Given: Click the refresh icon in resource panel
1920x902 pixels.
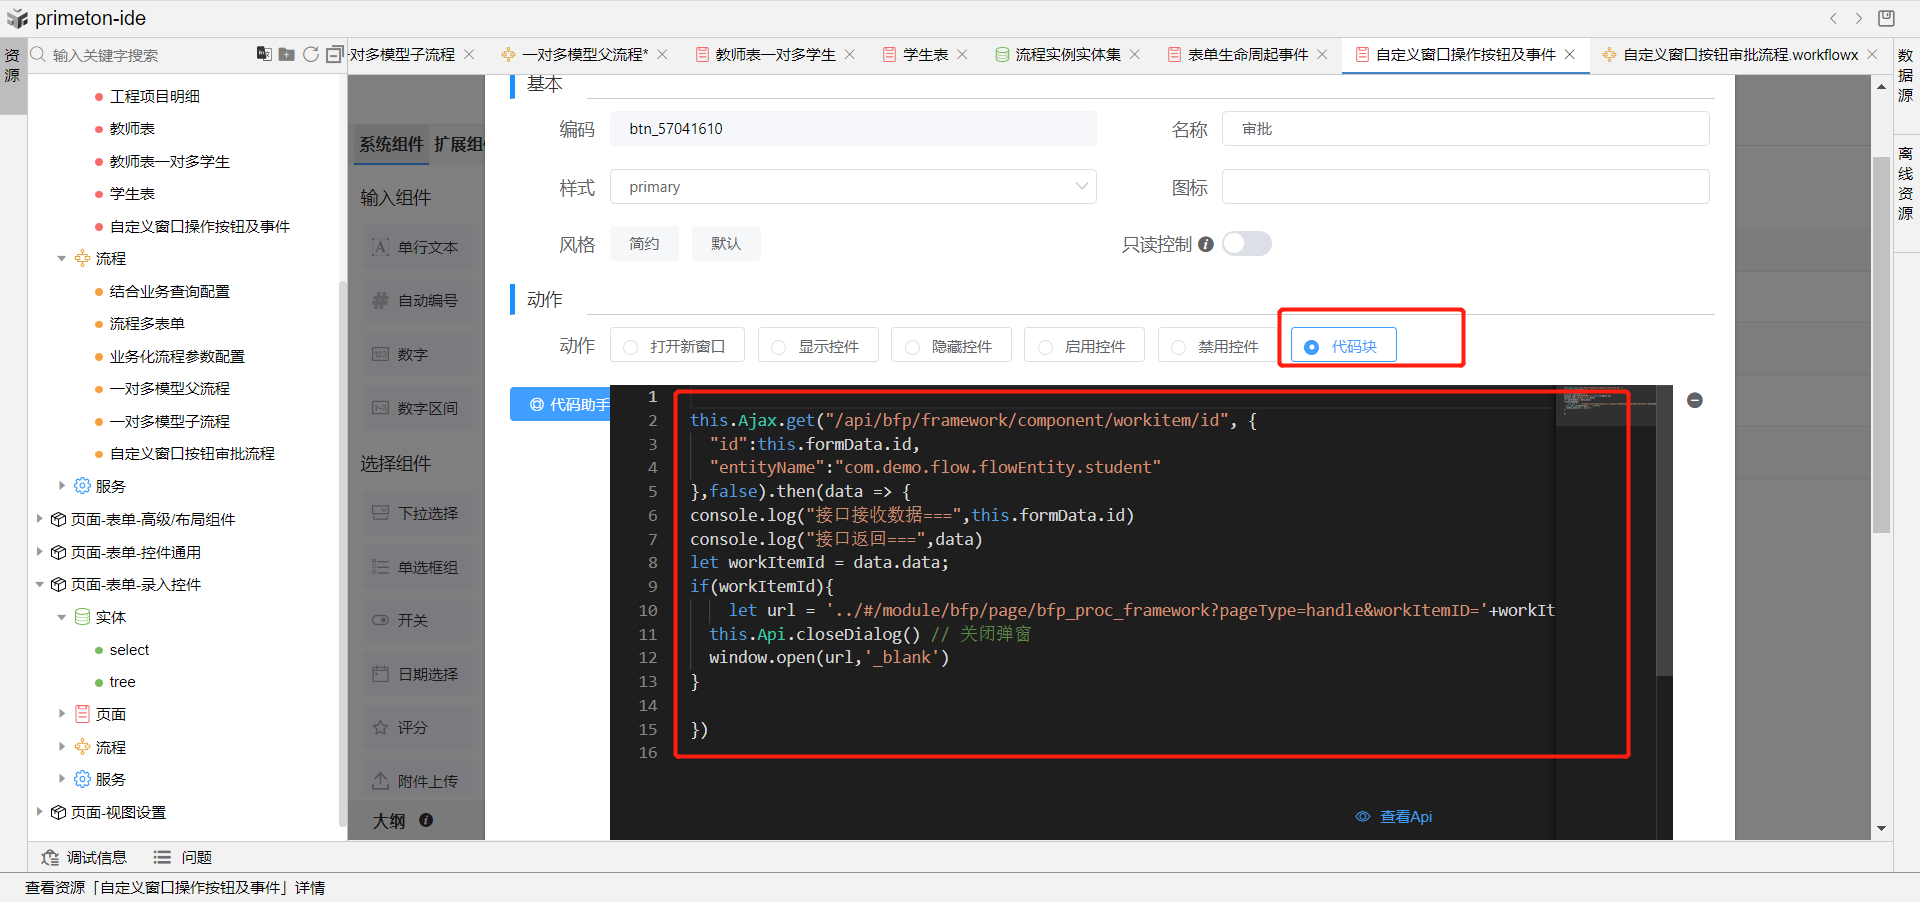Looking at the screenshot, I should point(311,54).
